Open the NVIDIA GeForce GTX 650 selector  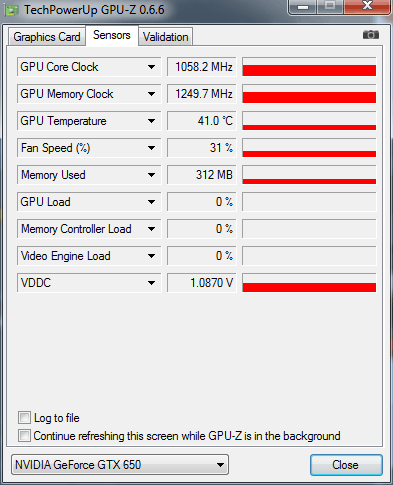[x=120, y=465]
